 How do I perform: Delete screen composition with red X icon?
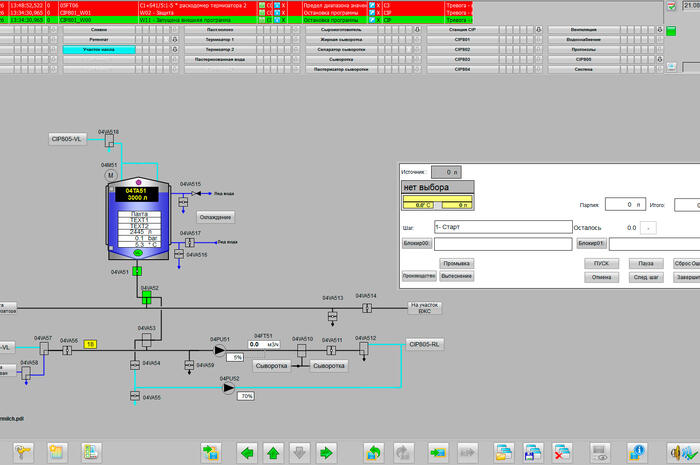[562, 453]
